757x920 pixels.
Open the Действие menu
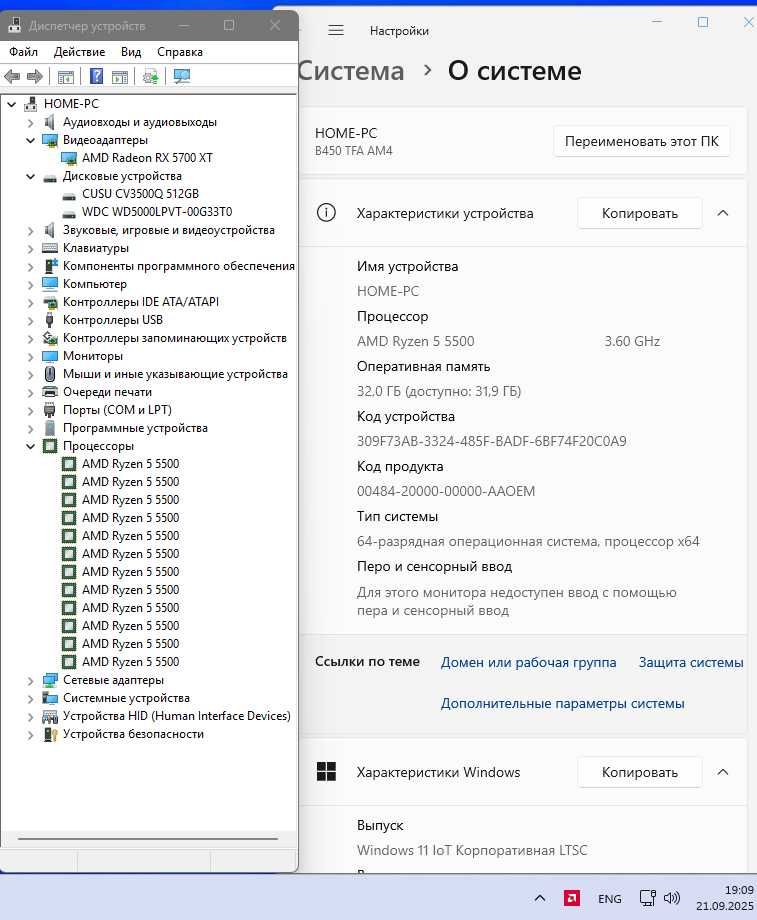click(79, 52)
